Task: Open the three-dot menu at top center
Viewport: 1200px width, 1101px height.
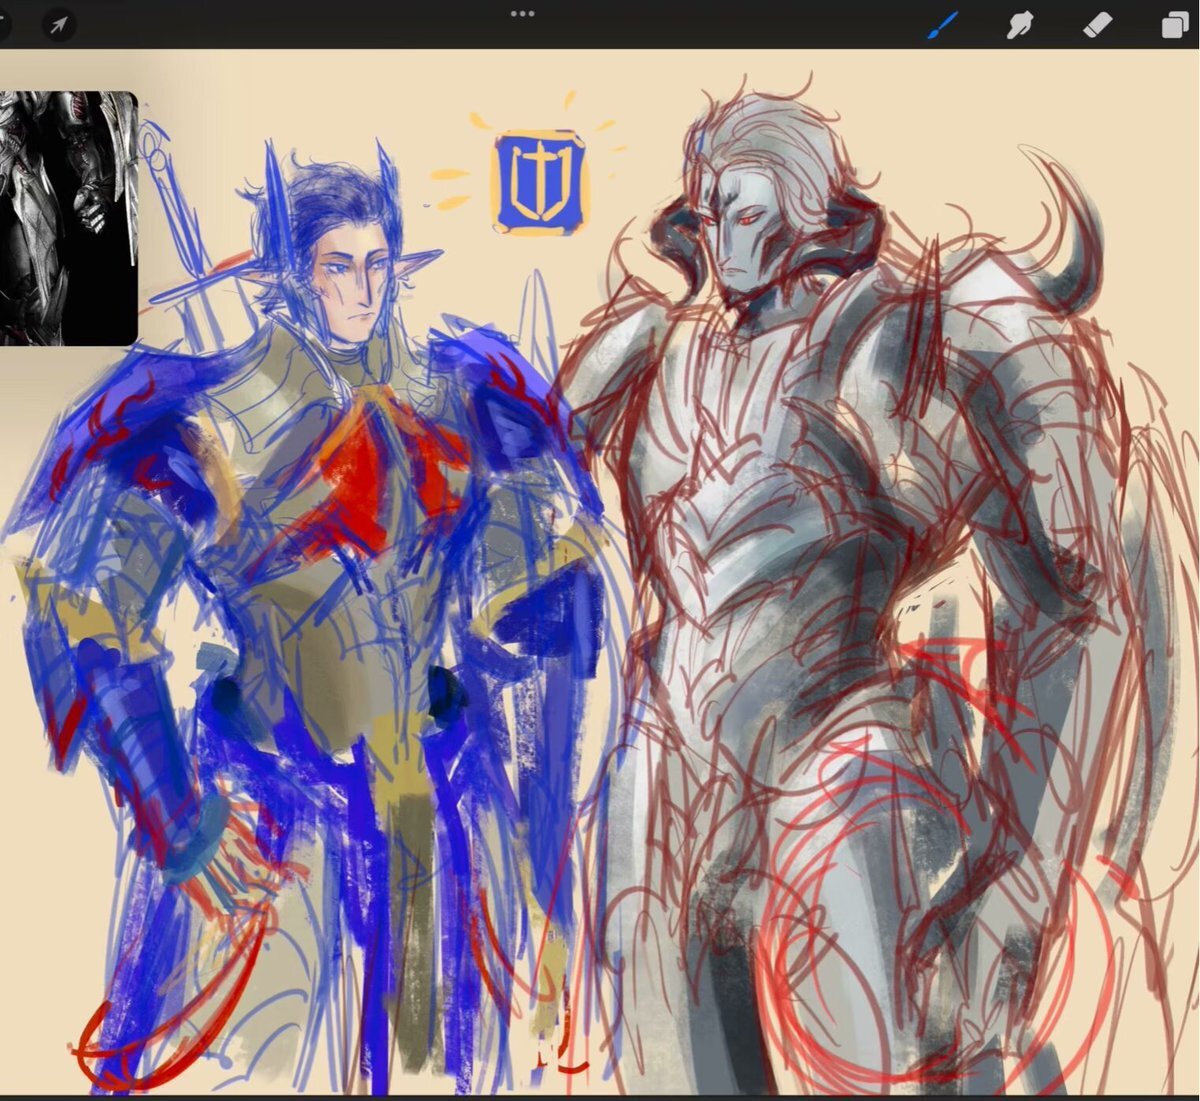Action: click(522, 14)
